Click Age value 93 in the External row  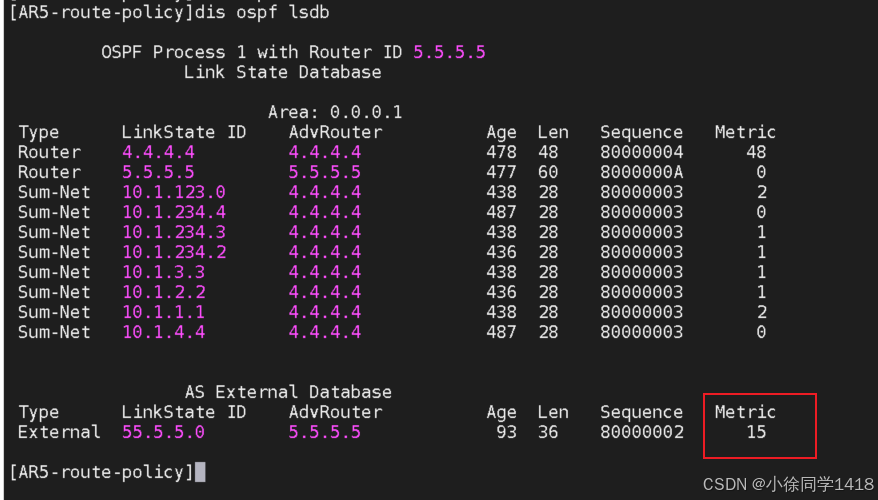tap(507, 432)
